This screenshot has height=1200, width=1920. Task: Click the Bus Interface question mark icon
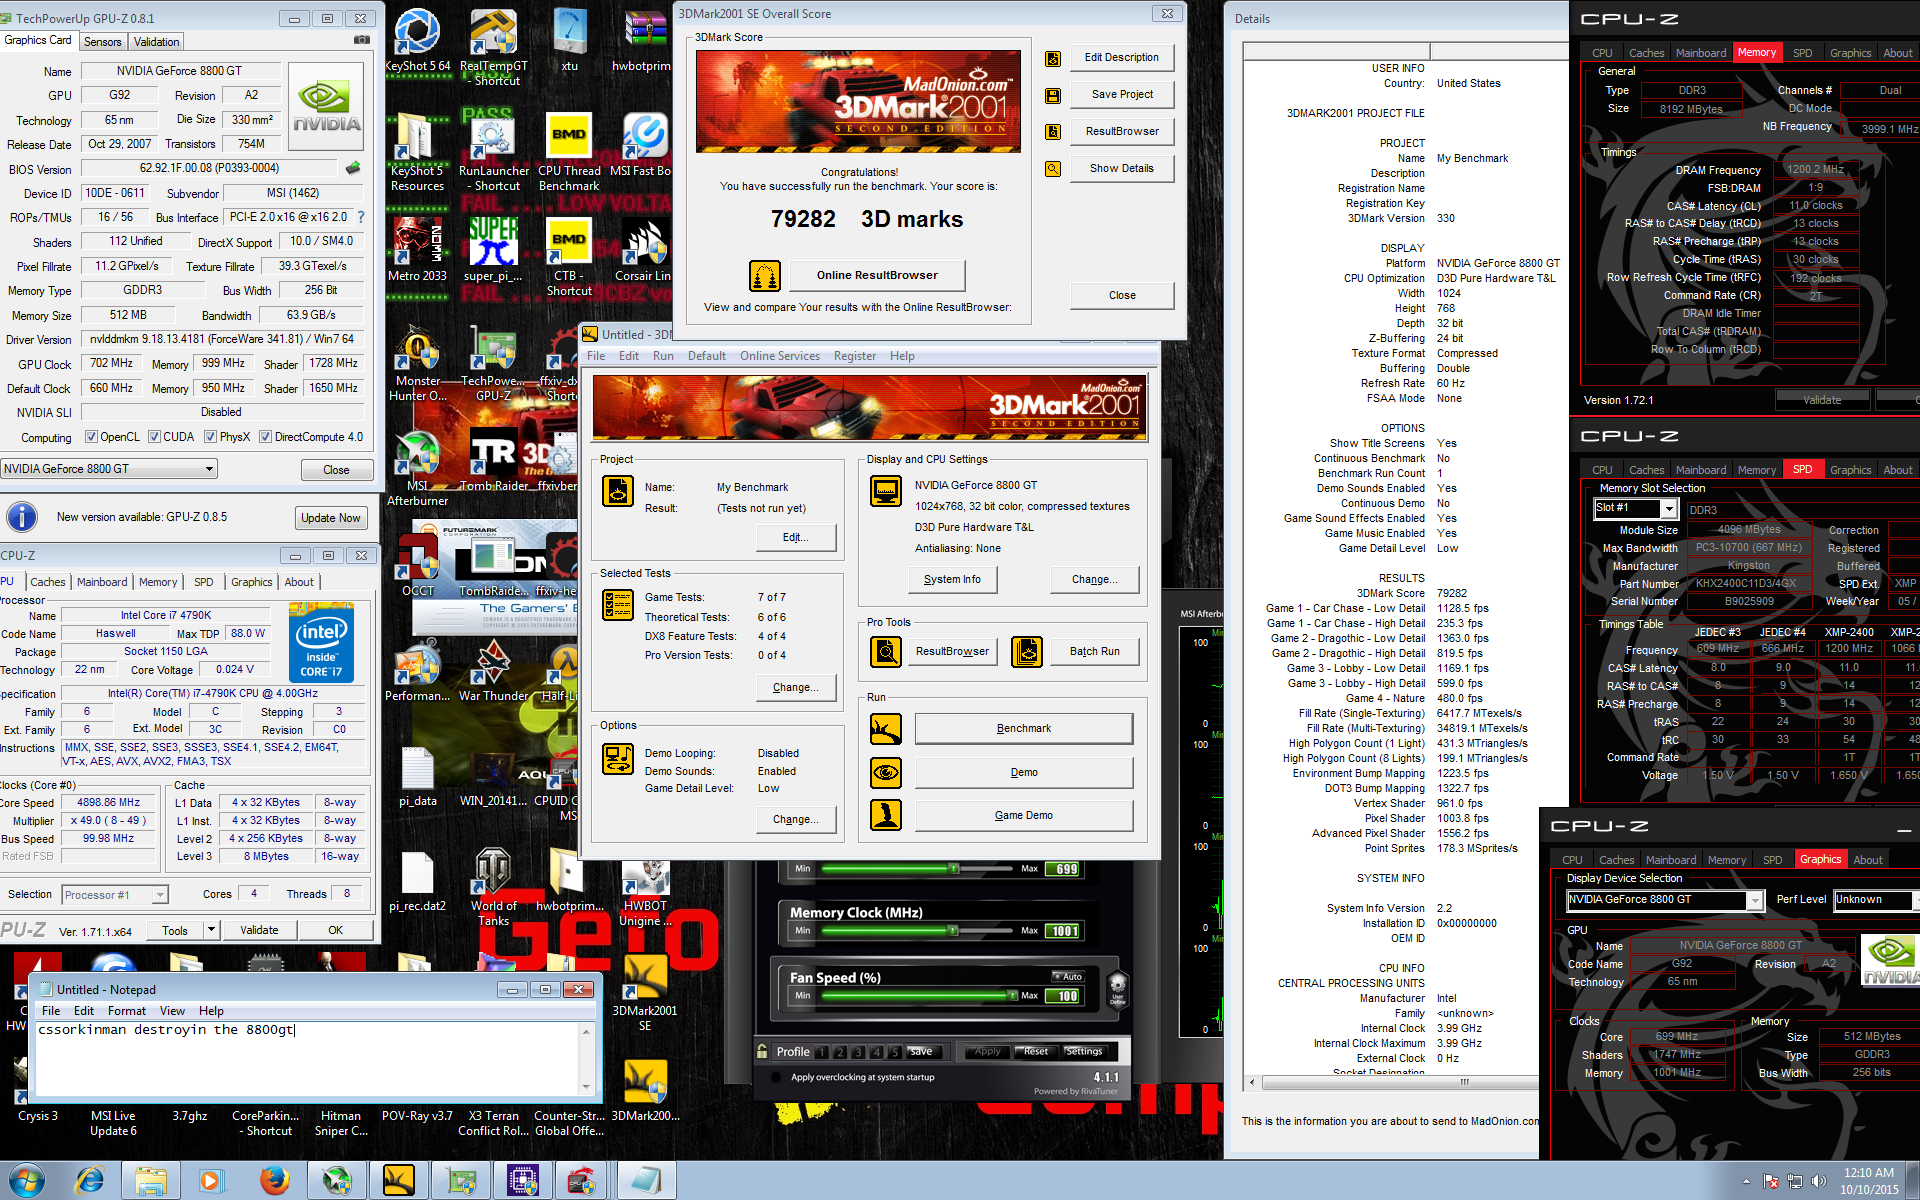tap(361, 217)
